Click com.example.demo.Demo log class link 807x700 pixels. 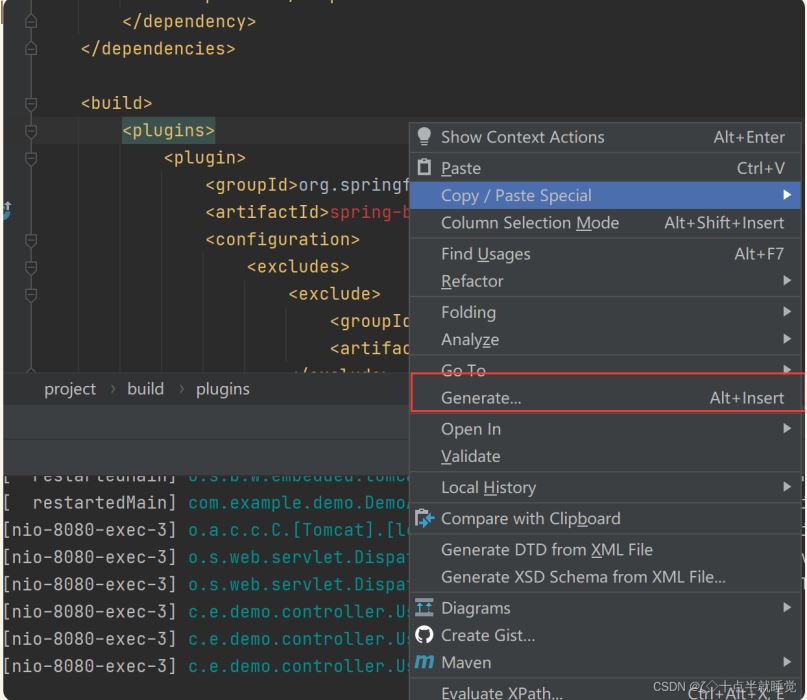point(299,502)
